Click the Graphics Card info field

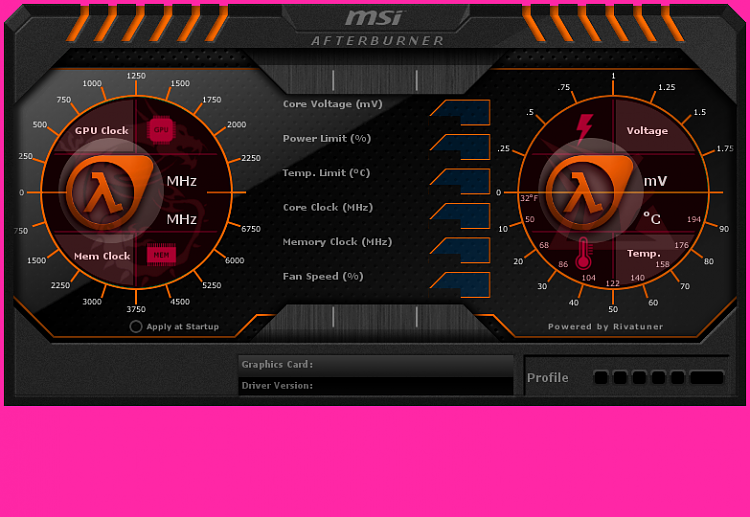[x=376, y=365]
